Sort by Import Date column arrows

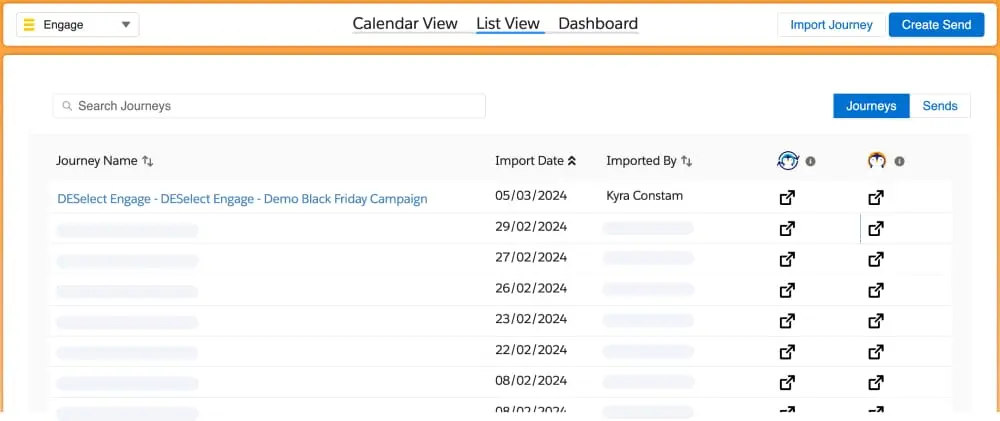click(x=572, y=161)
